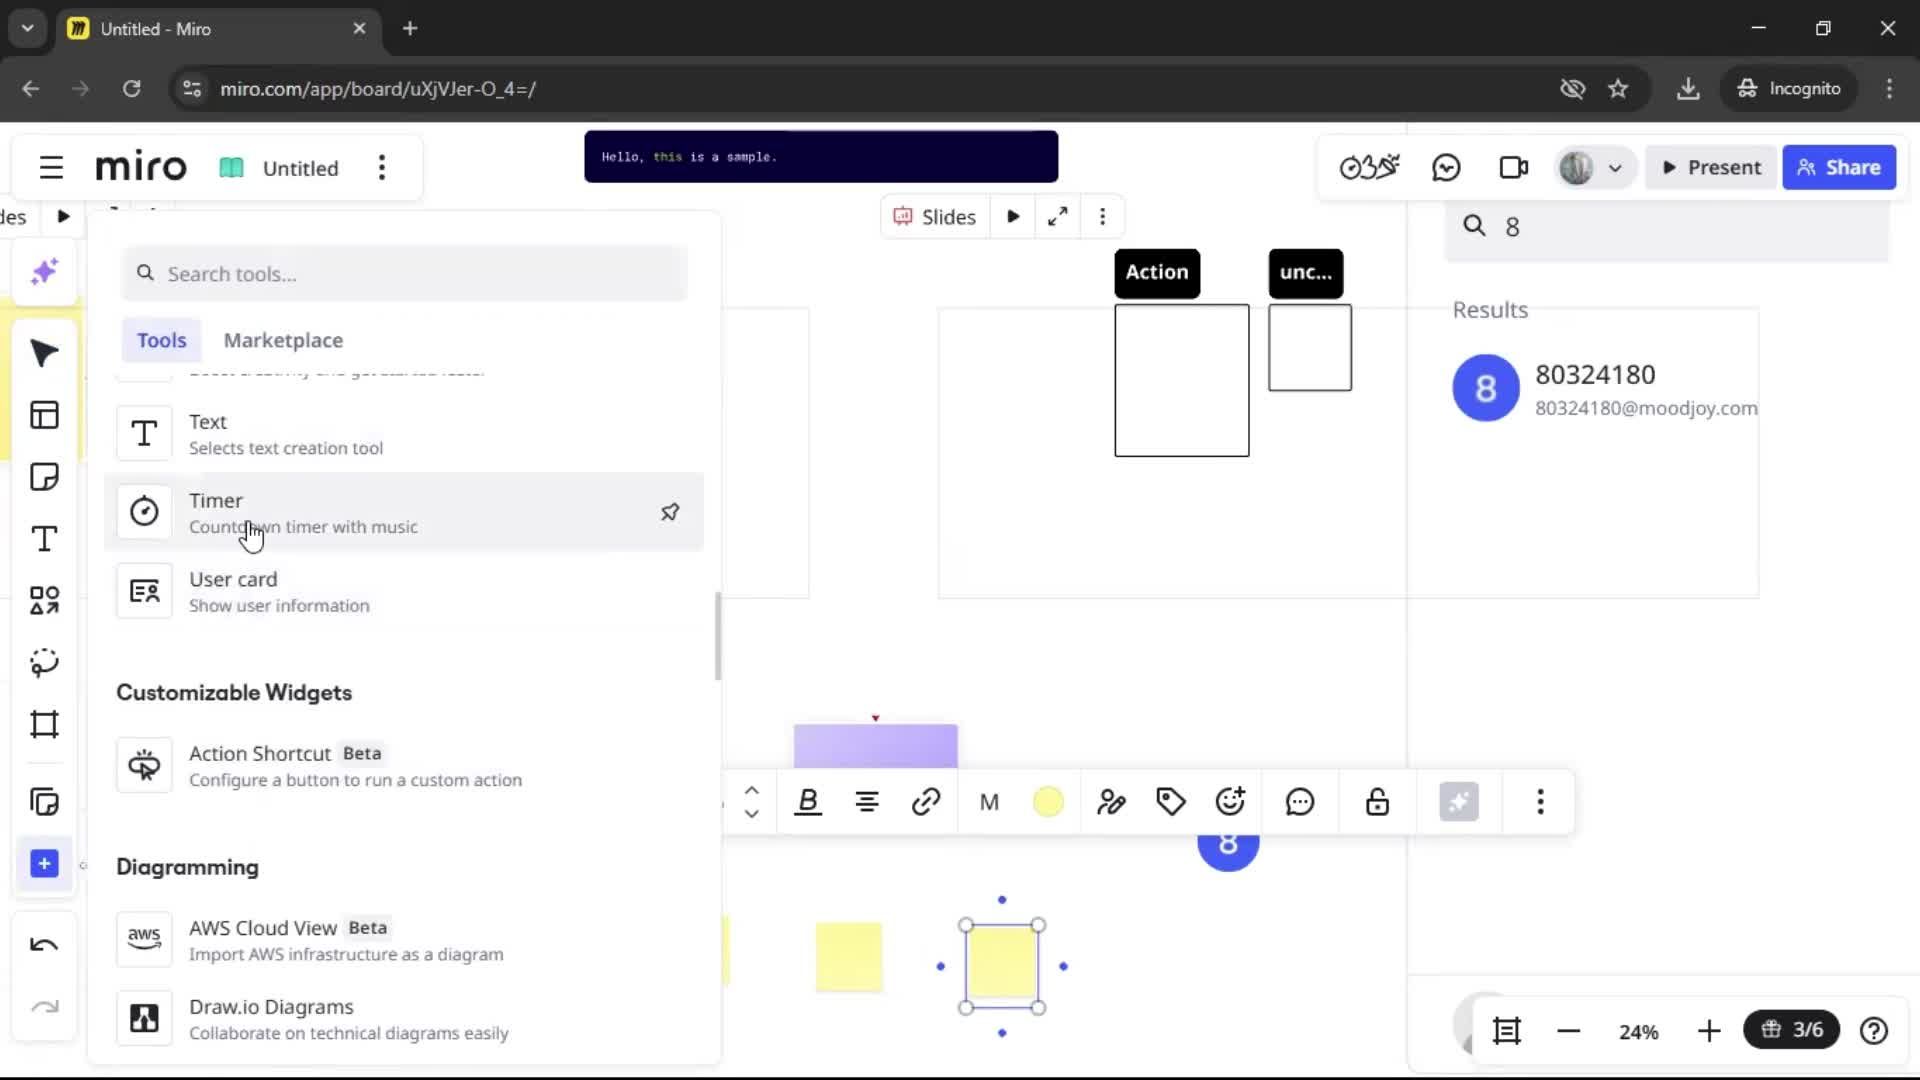Add an emoji reaction
1920x1080 pixels.
[1230, 802]
